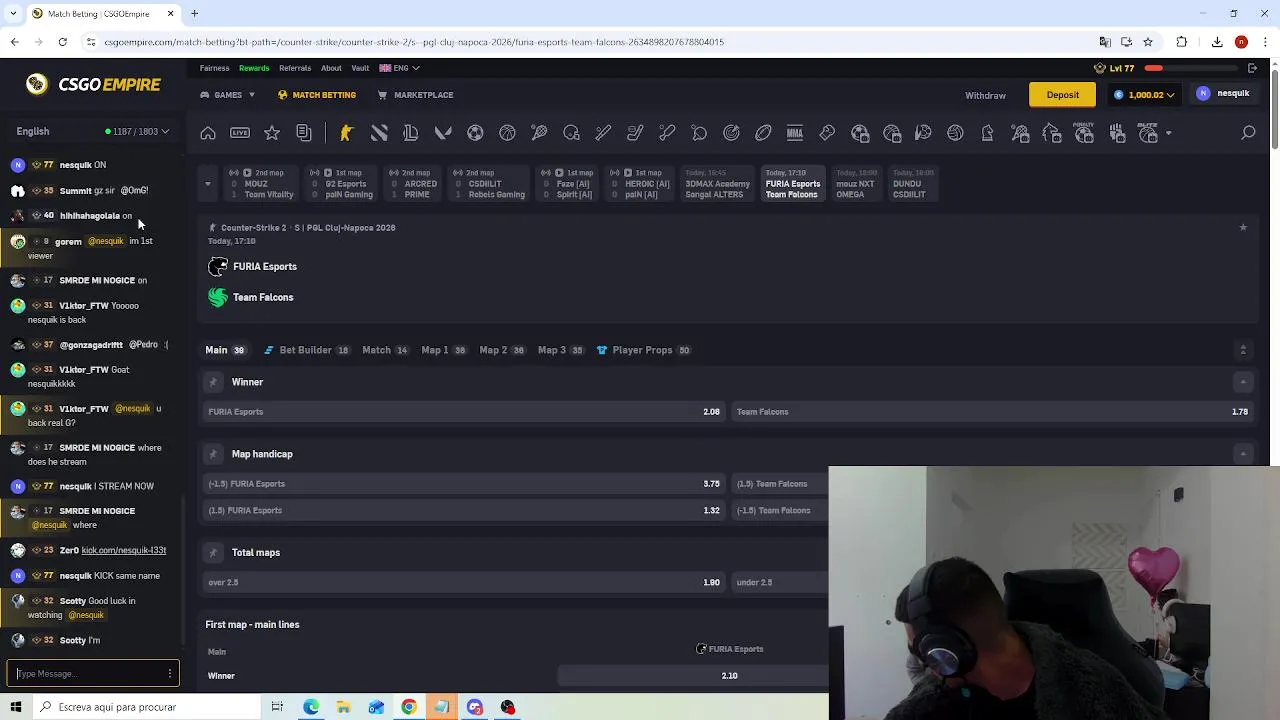Open the sportsbook search magnifier
The height and width of the screenshot is (720, 1280).
coord(1248,133)
